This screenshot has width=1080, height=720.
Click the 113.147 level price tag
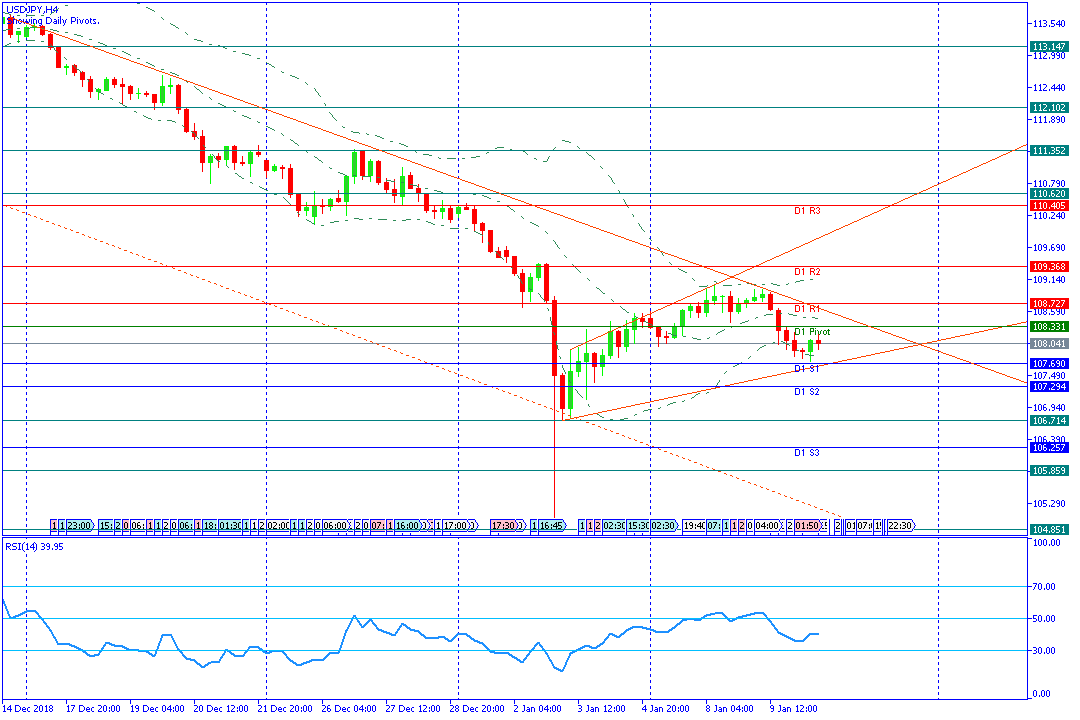click(x=1048, y=47)
